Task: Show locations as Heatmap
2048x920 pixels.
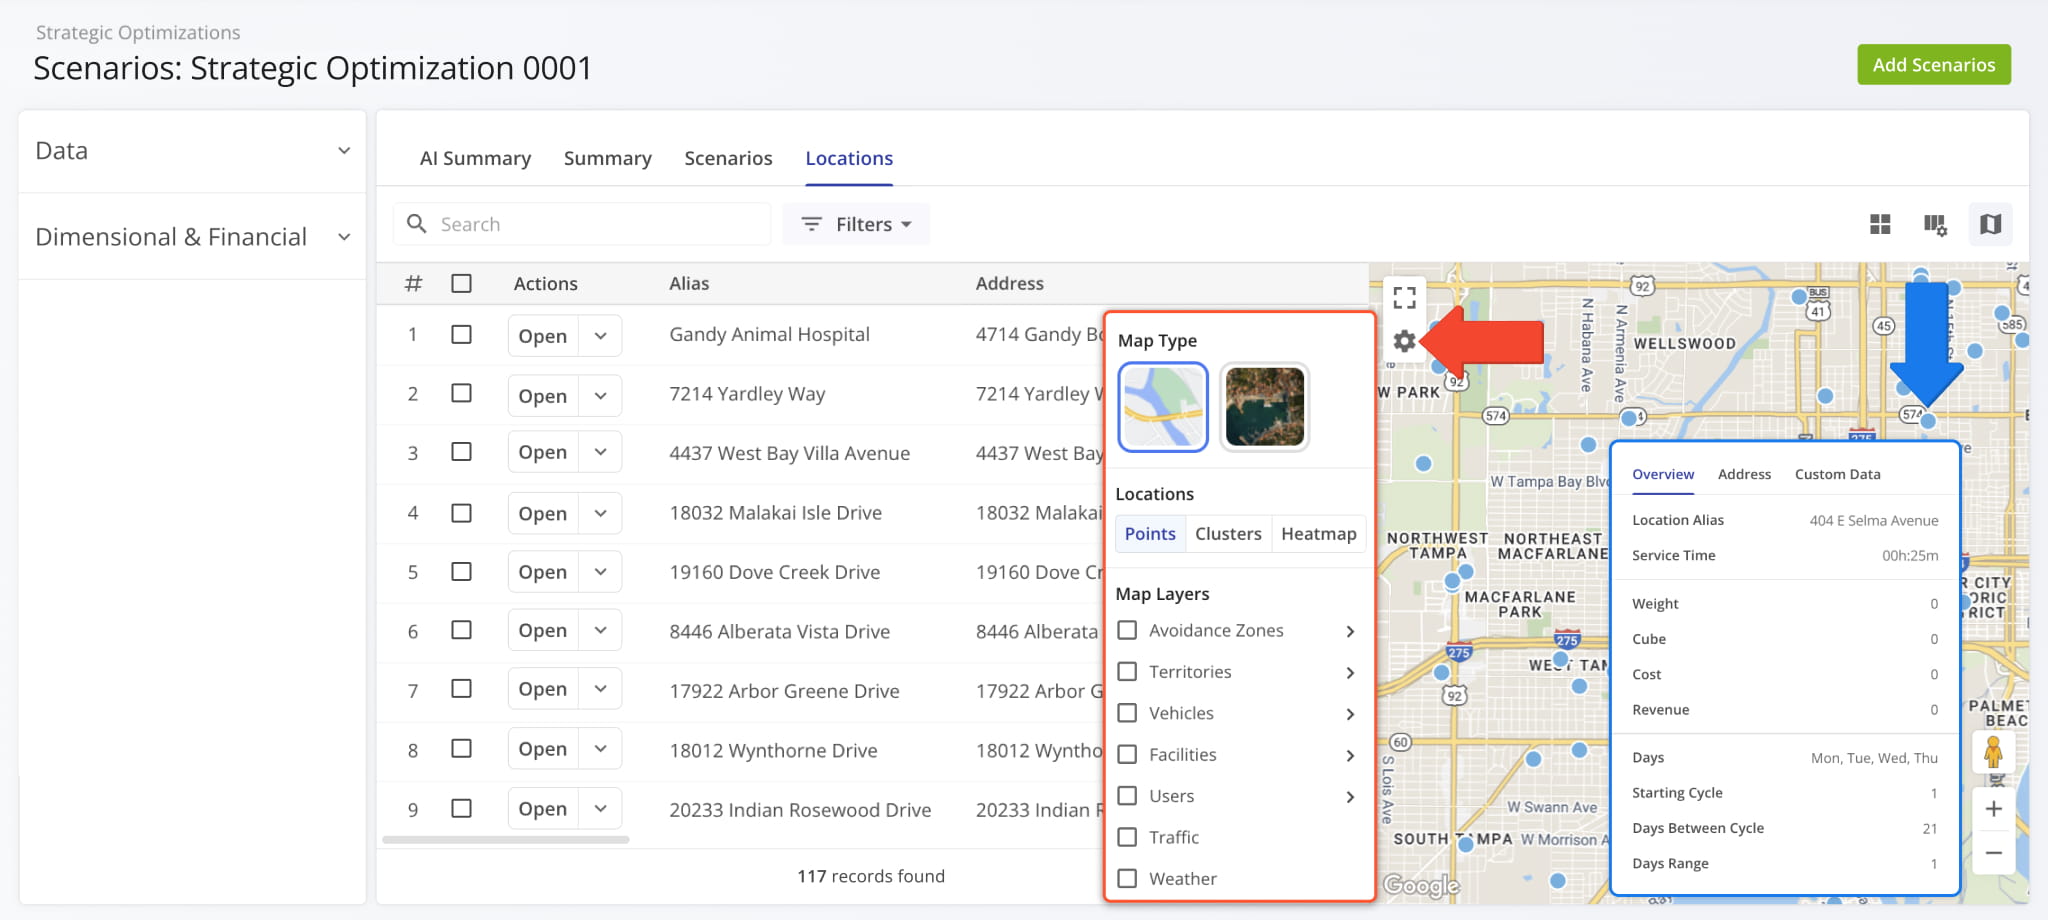Action: (1318, 534)
